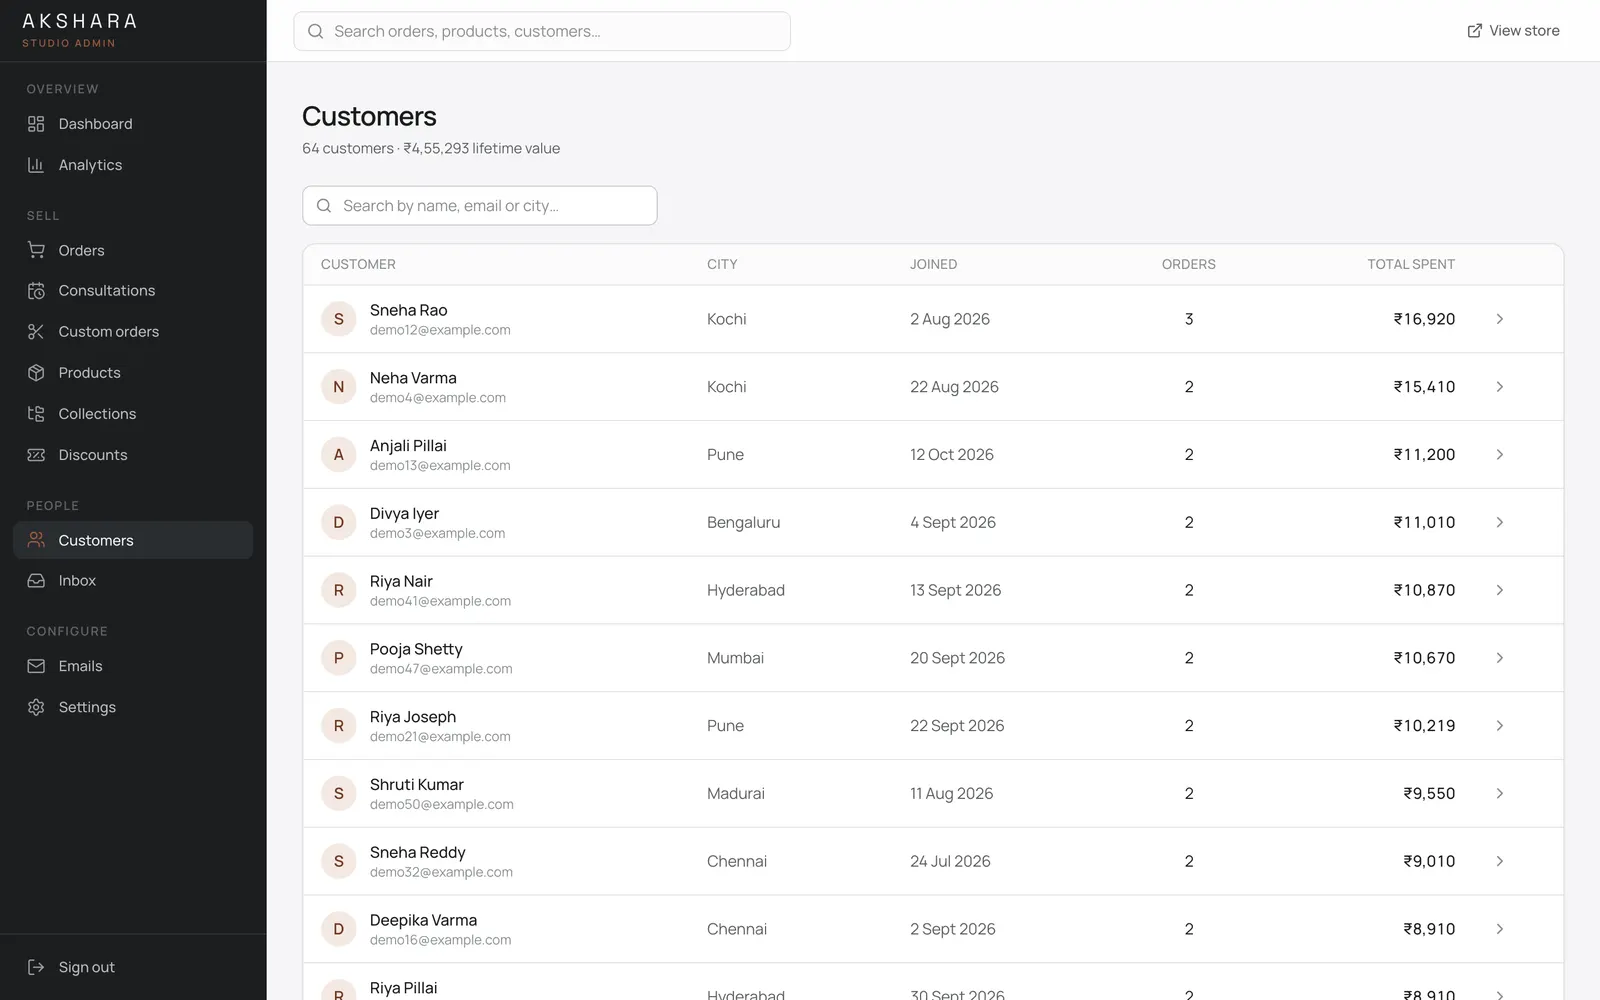Click the Sign out arrow icon
1600x1000 pixels.
(36, 967)
